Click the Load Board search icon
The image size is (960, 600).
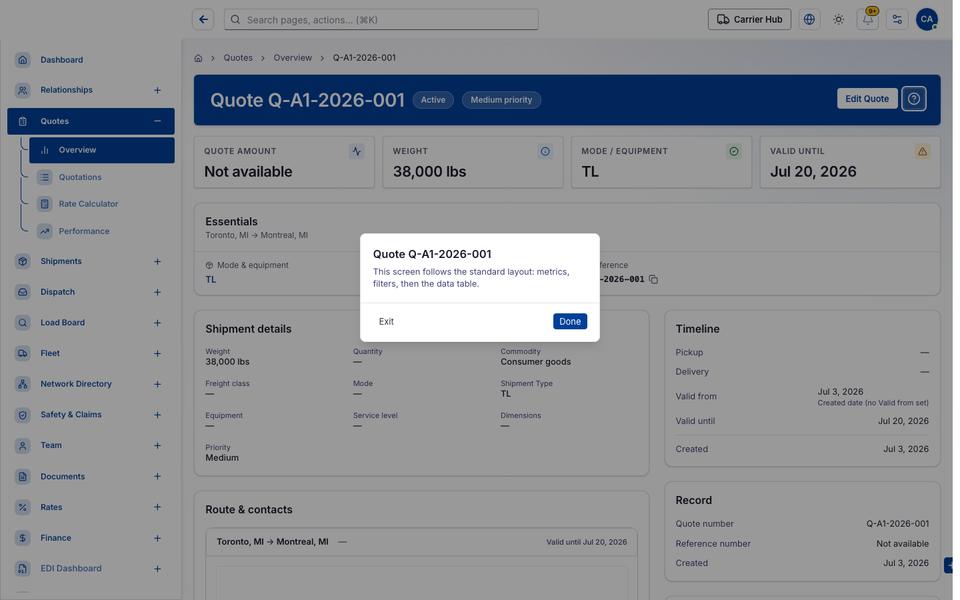tap(23, 323)
